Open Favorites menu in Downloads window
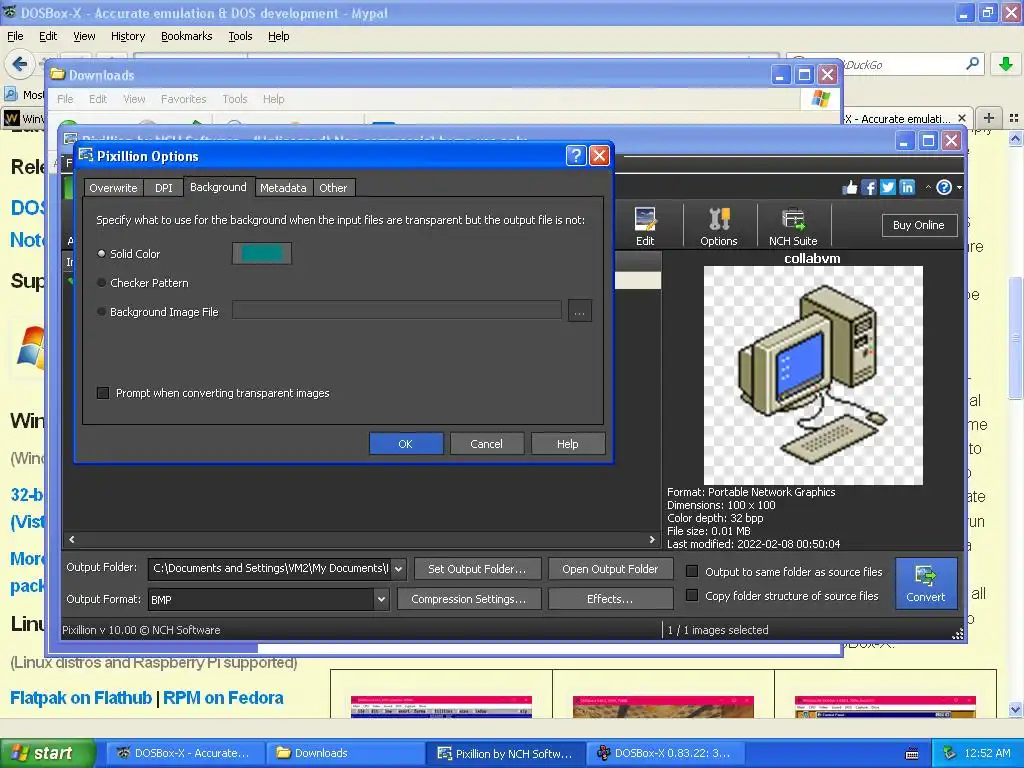Viewport: 1024px width, 768px height. pyautogui.click(x=184, y=99)
